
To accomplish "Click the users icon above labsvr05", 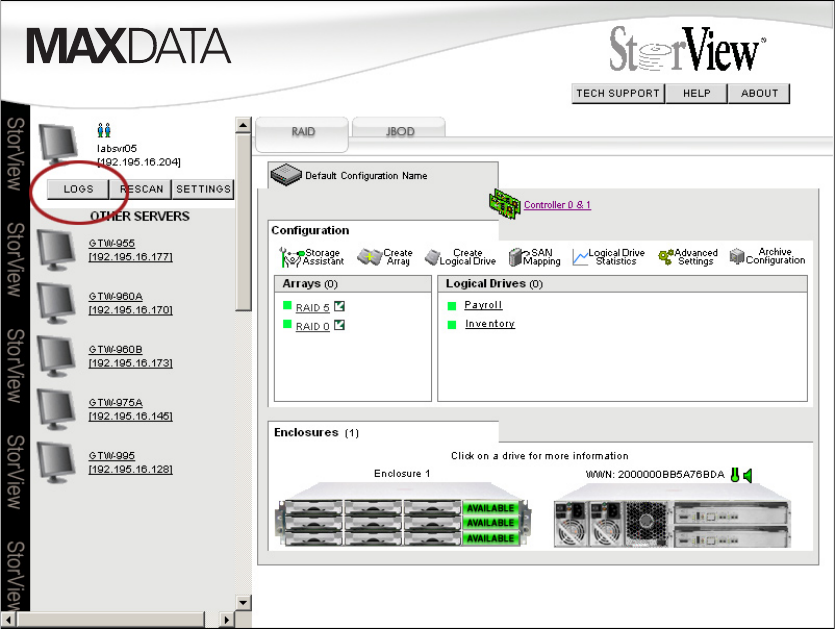I will pyautogui.click(x=104, y=130).
